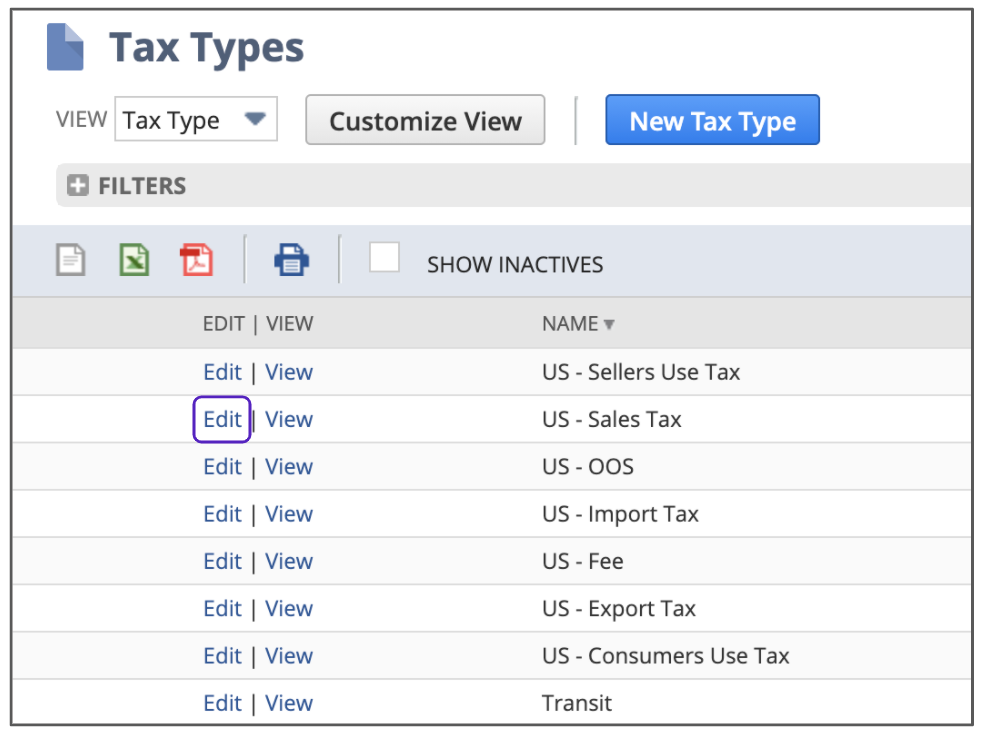Click the Tax Types page document icon
982x734 pixels.
(x=66, y=47)
